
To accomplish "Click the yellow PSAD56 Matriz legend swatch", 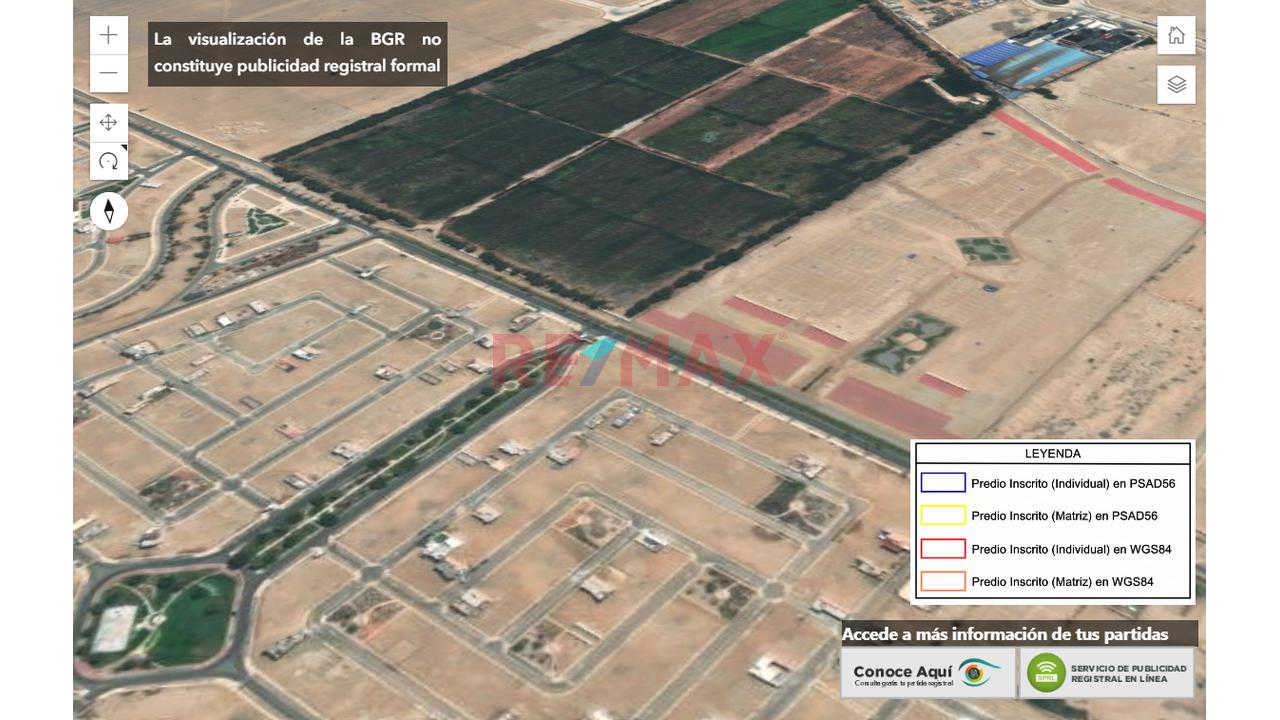I will pos(943,516).
